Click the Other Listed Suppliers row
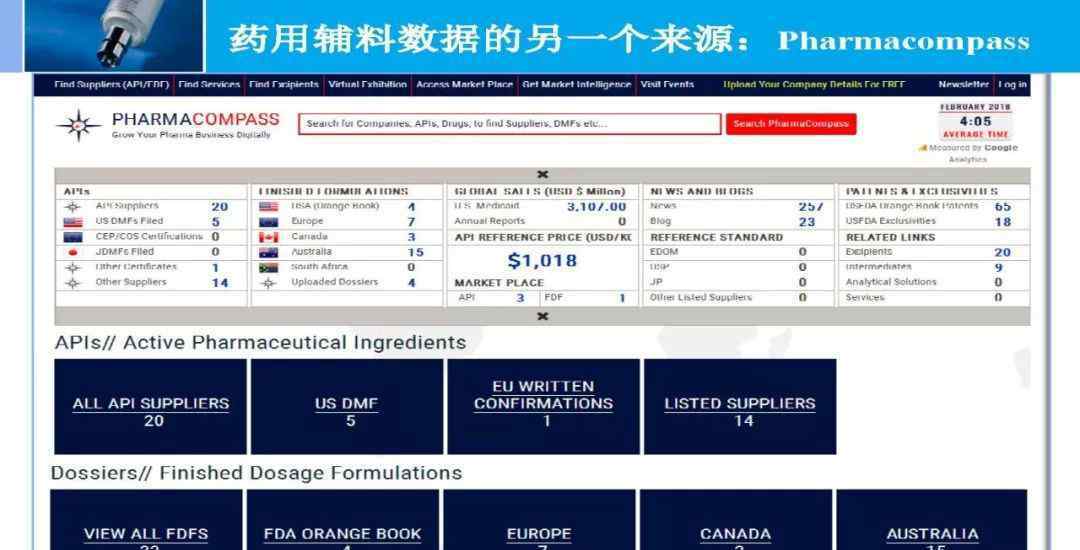This screenshot has width=1080, height=550. tap(740, 298)
